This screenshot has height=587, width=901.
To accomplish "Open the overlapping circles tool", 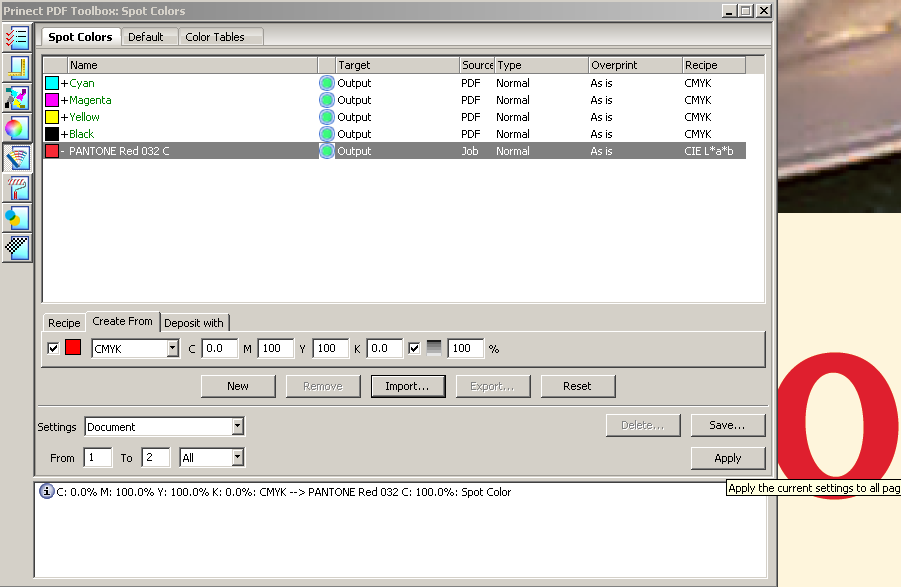I will (17, 218).
